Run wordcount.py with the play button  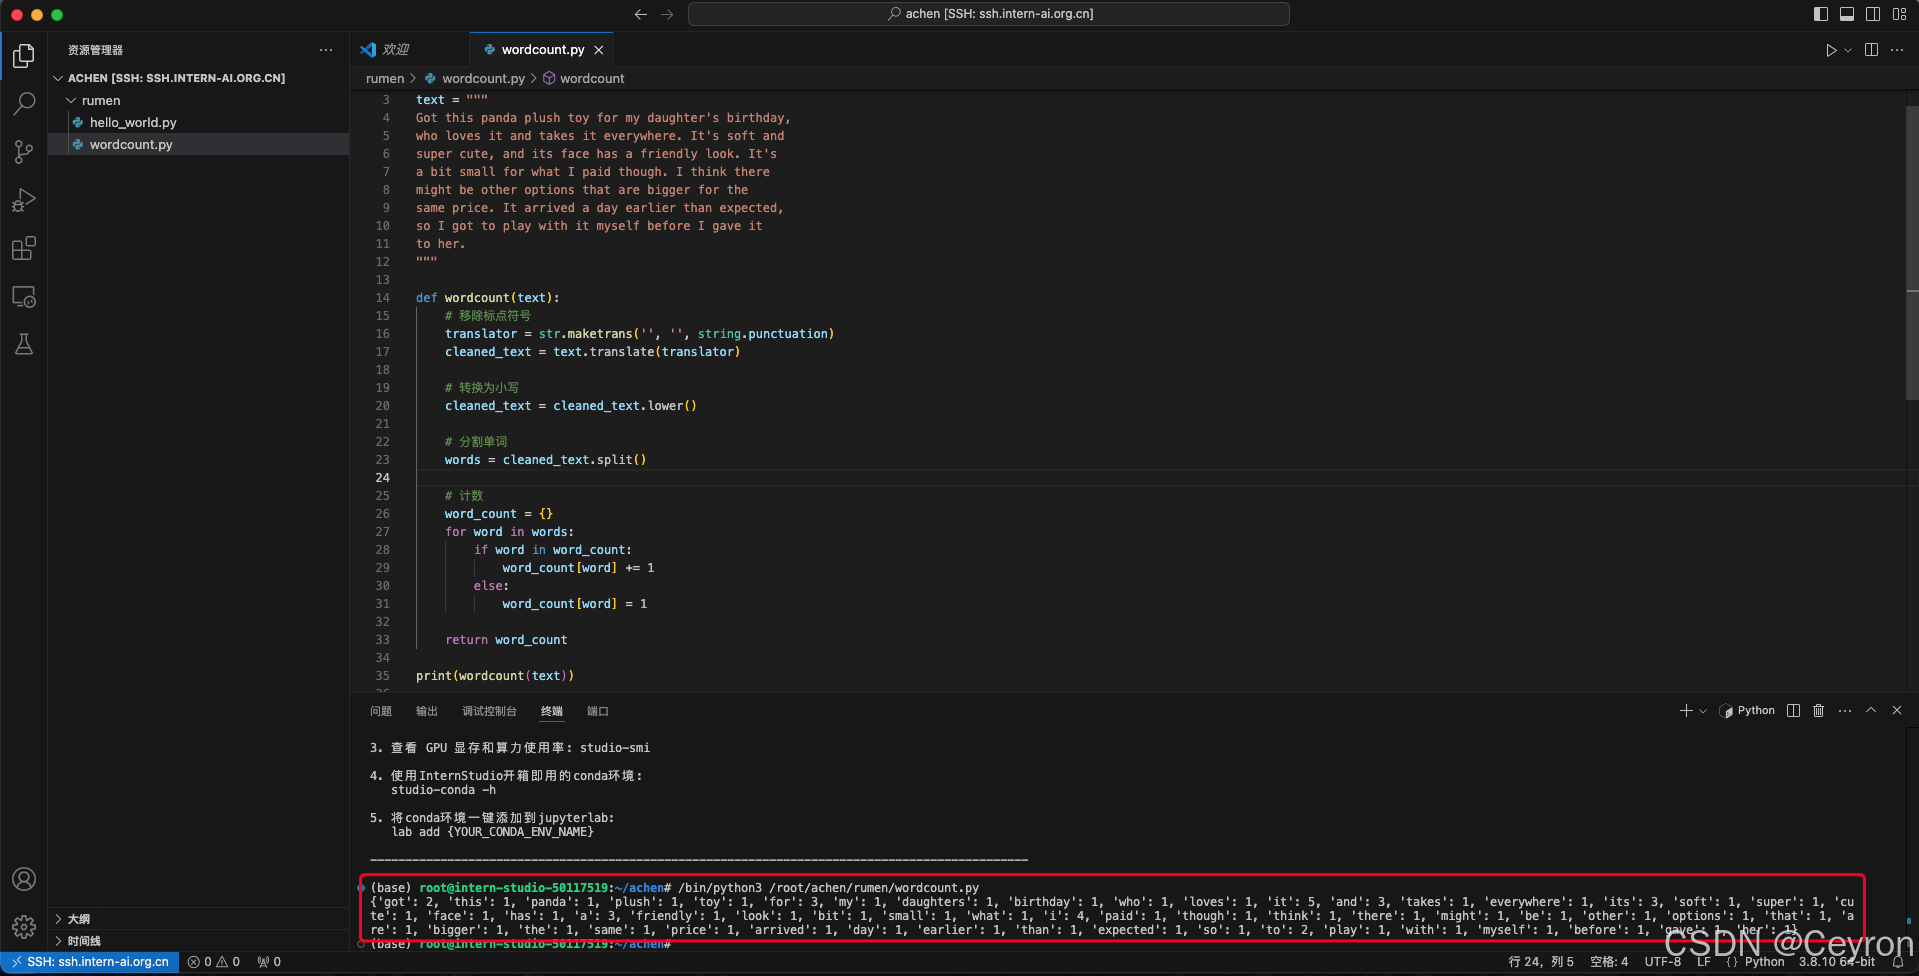[x=1830, y=49]
